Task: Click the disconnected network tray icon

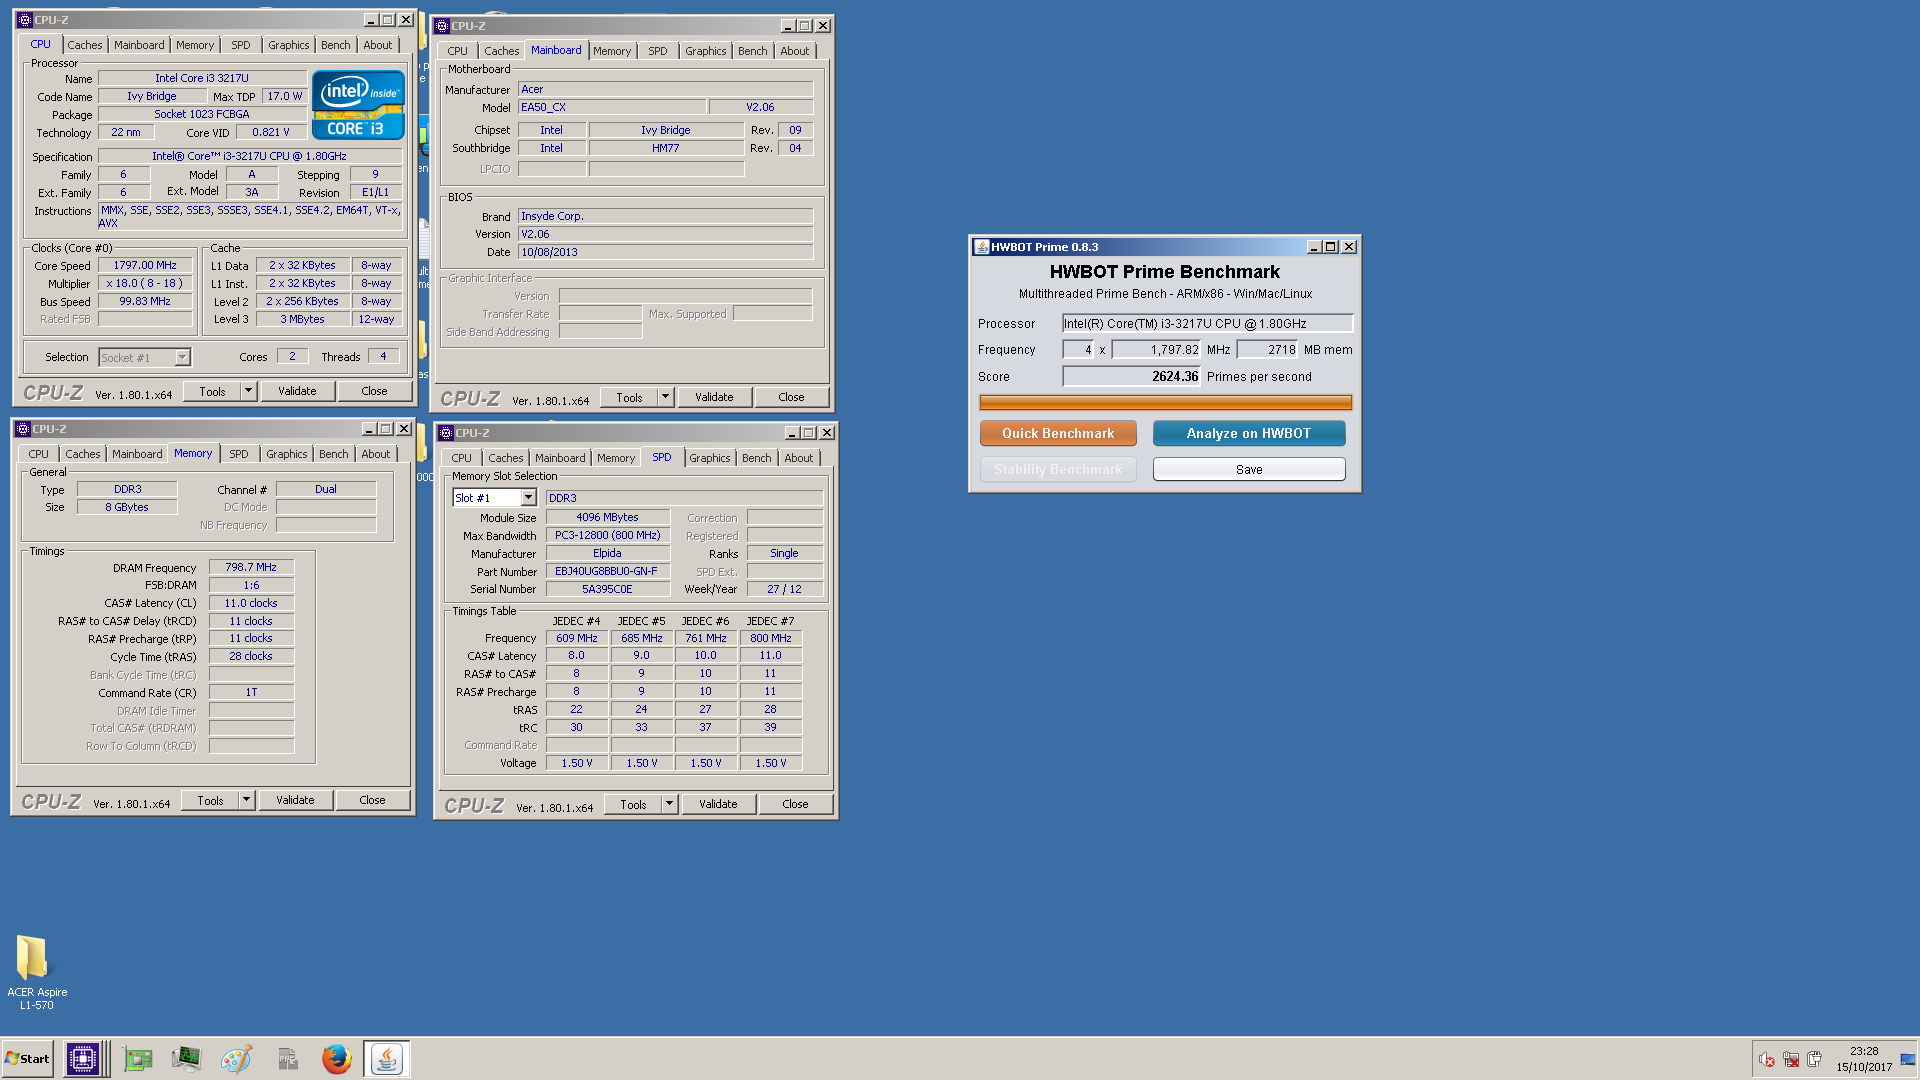Action: [x=1791, y=1060]
